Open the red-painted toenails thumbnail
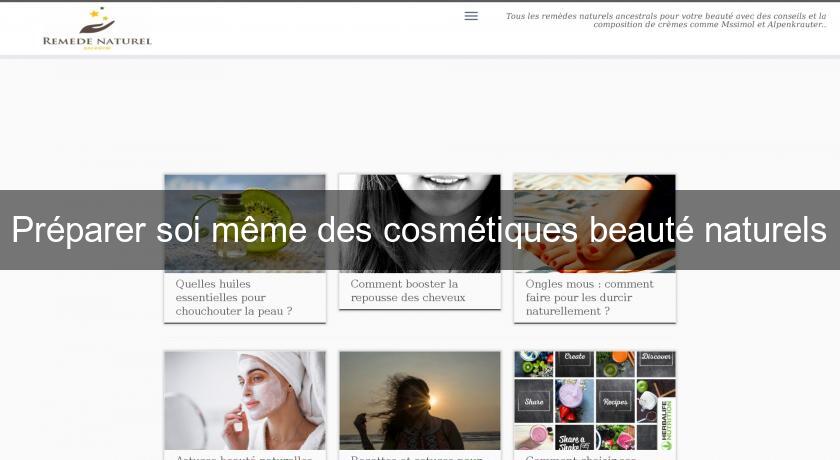The width and height of the screenshot is (840, 460). (x=595, y=223)
